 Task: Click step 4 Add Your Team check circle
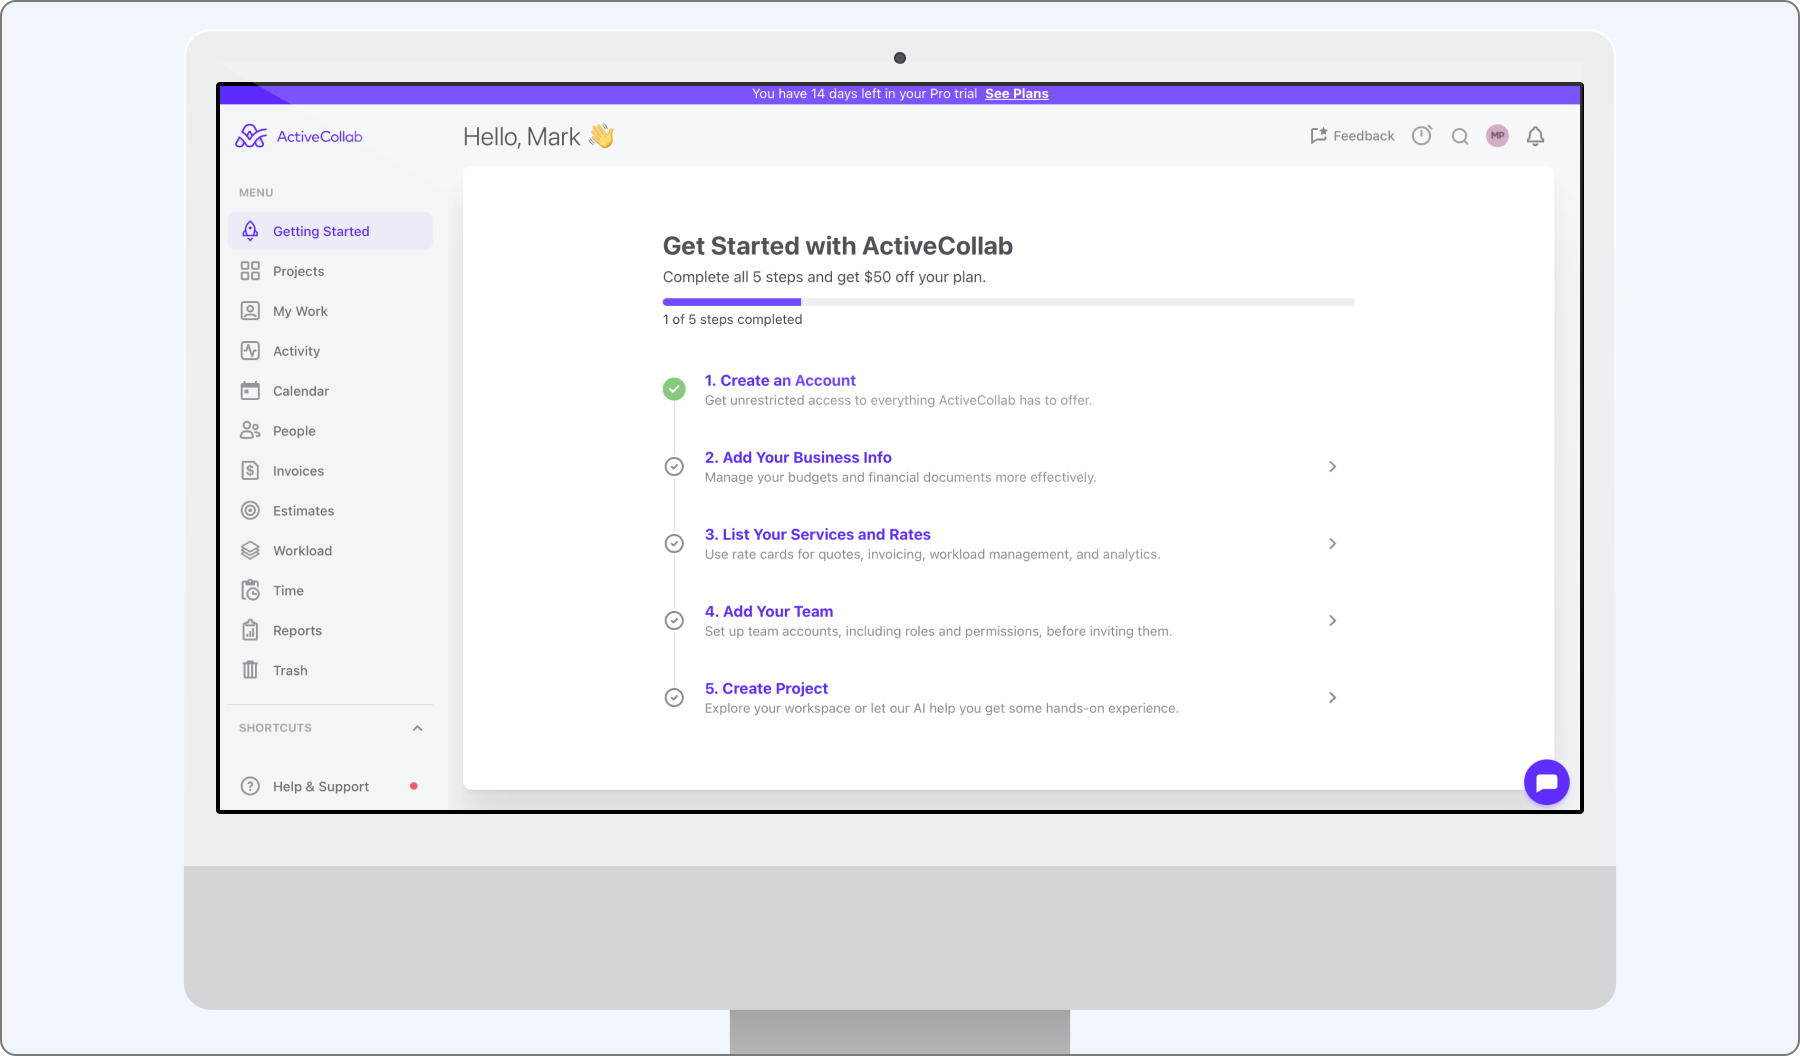coord(674,620)
